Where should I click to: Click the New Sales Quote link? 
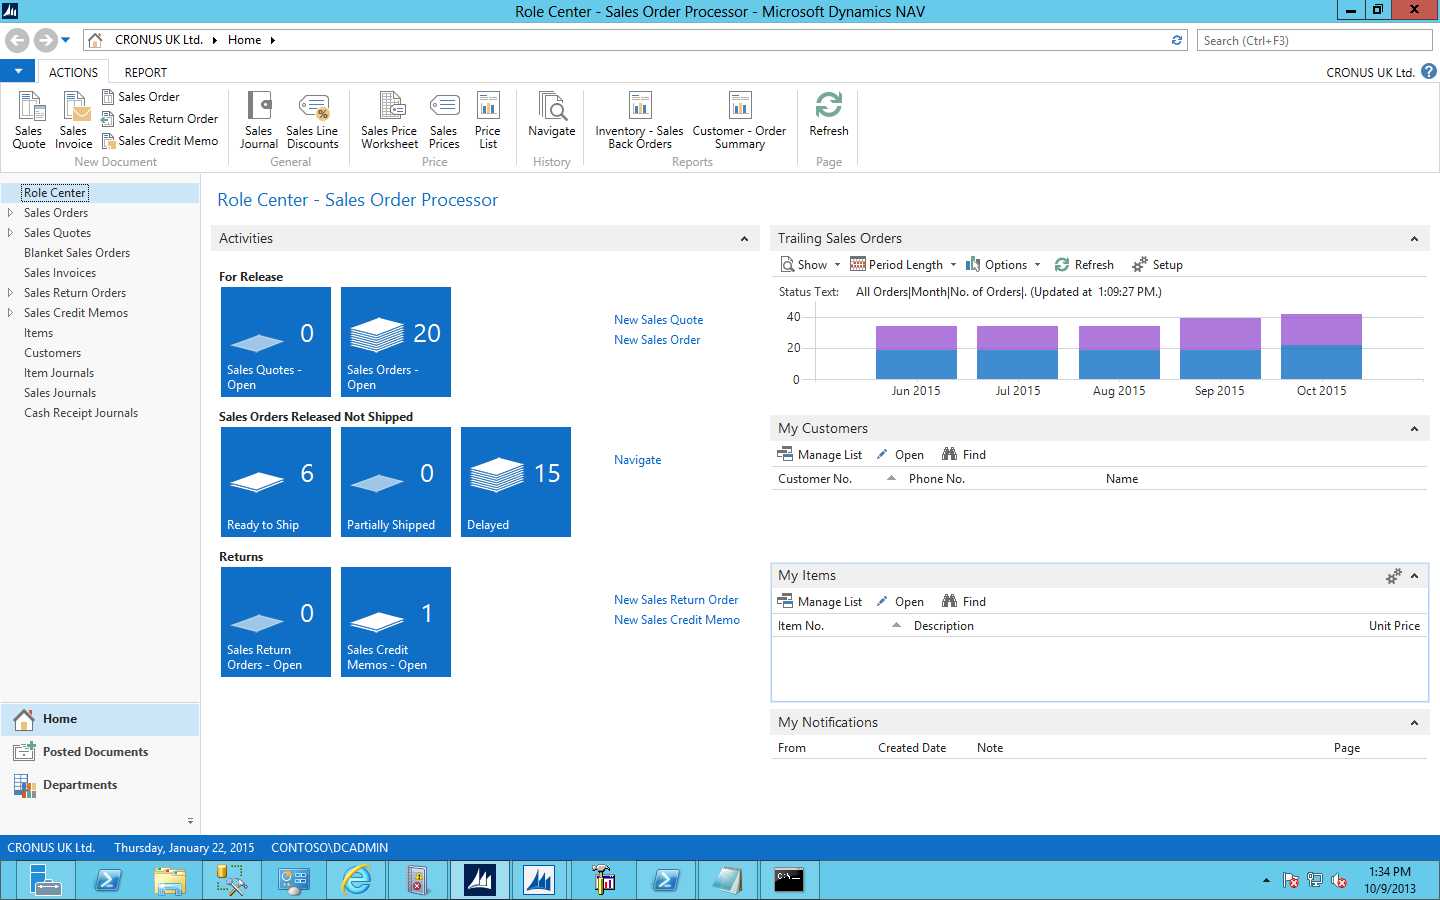[x=659, y=320]
